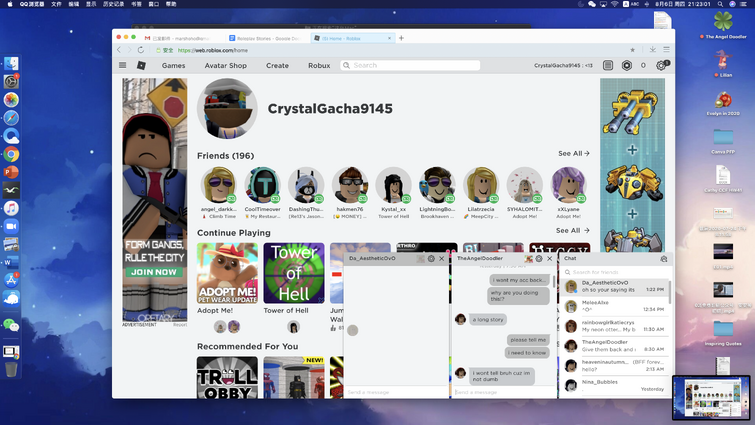Click the screenshot preview thumbnail
Image resolution: width=755 pixels, height=425 pixels.
coord(711,398)
